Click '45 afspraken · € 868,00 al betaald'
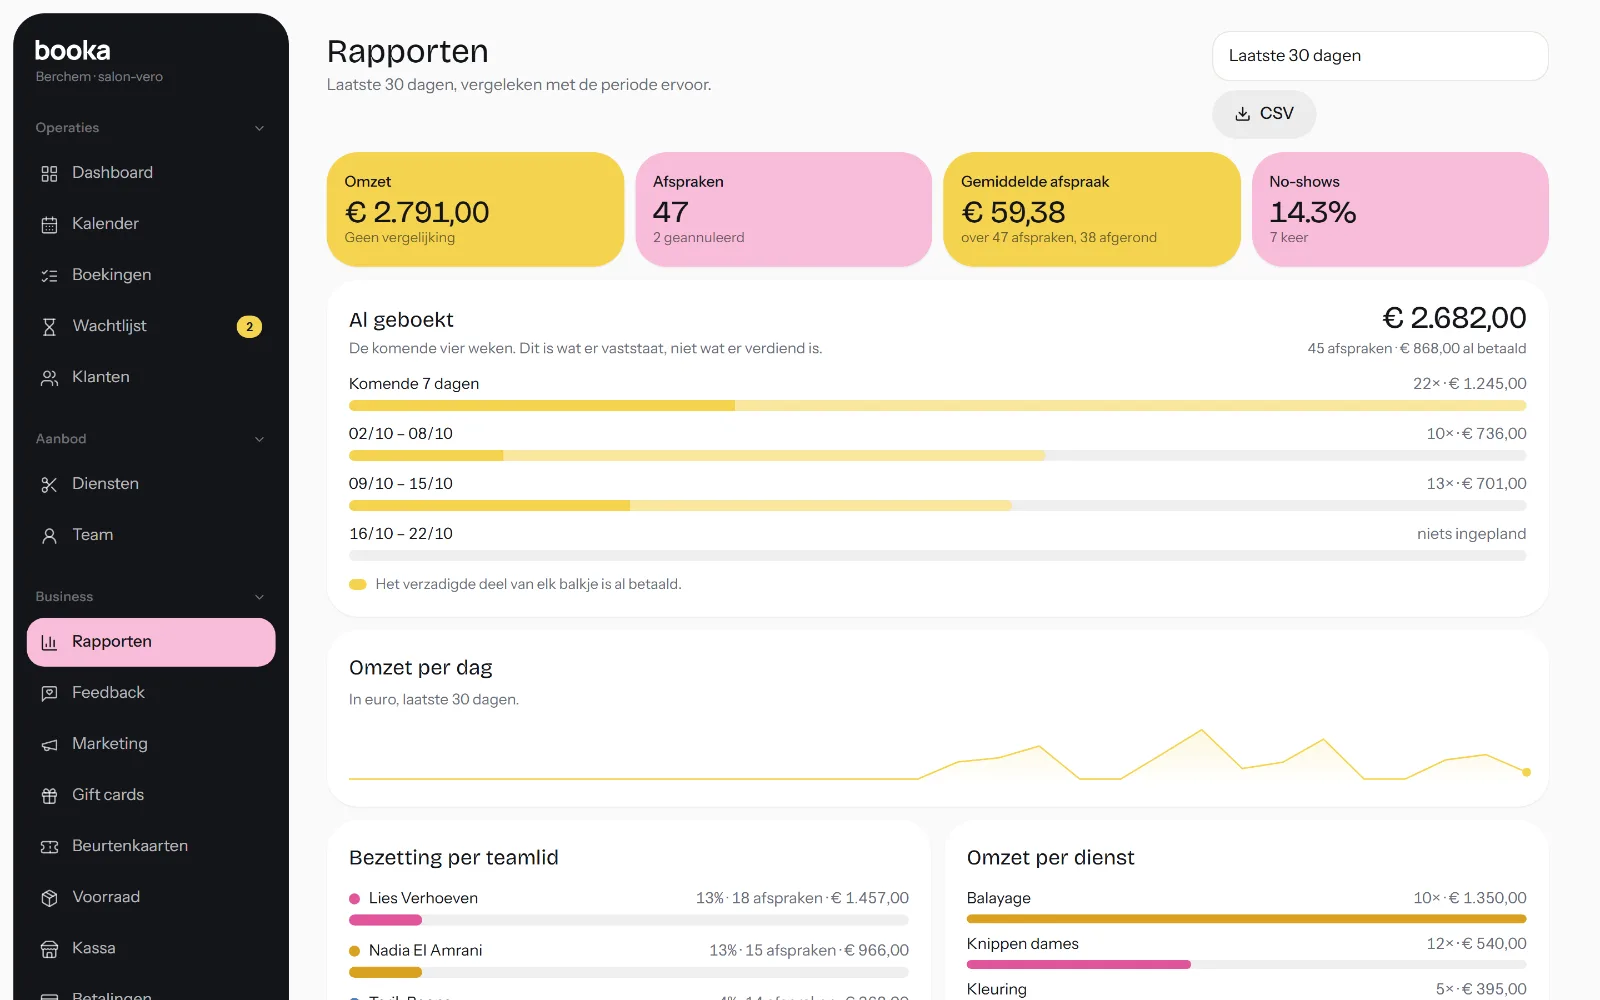Viewport: 1600px width, 1000px height. 1417,349
